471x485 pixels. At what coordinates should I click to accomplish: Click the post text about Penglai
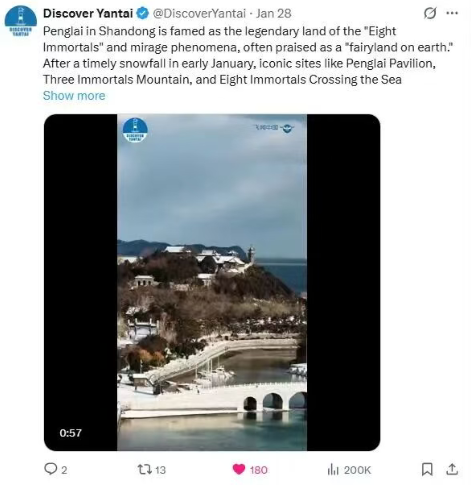pos(249,55)
